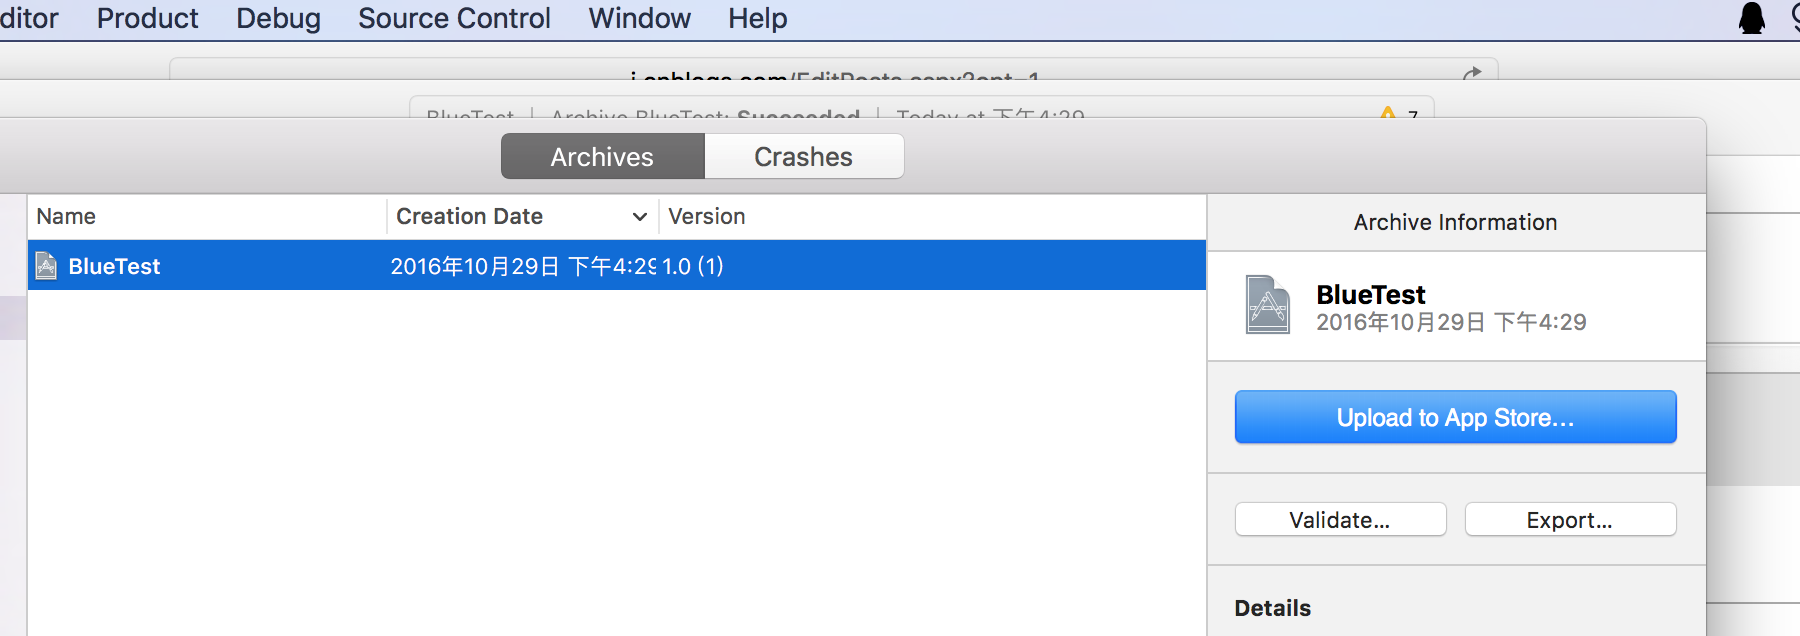Screen dimensions: 1800x636
Task: Toggle Creation Date sort chevron
Action: point(640,216)
